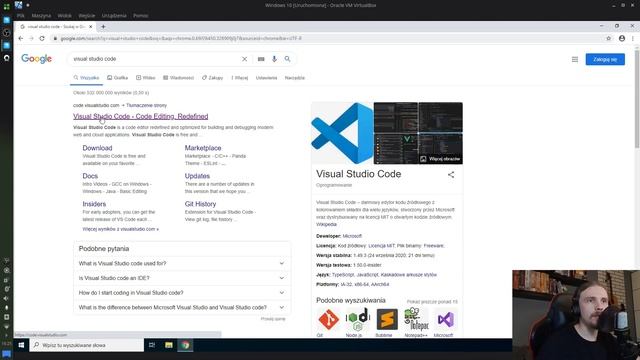Screen dimensions: 640x360
Task: Open the Marketplace sitelink
Action: pyautogui.click(x=203, y=148)
